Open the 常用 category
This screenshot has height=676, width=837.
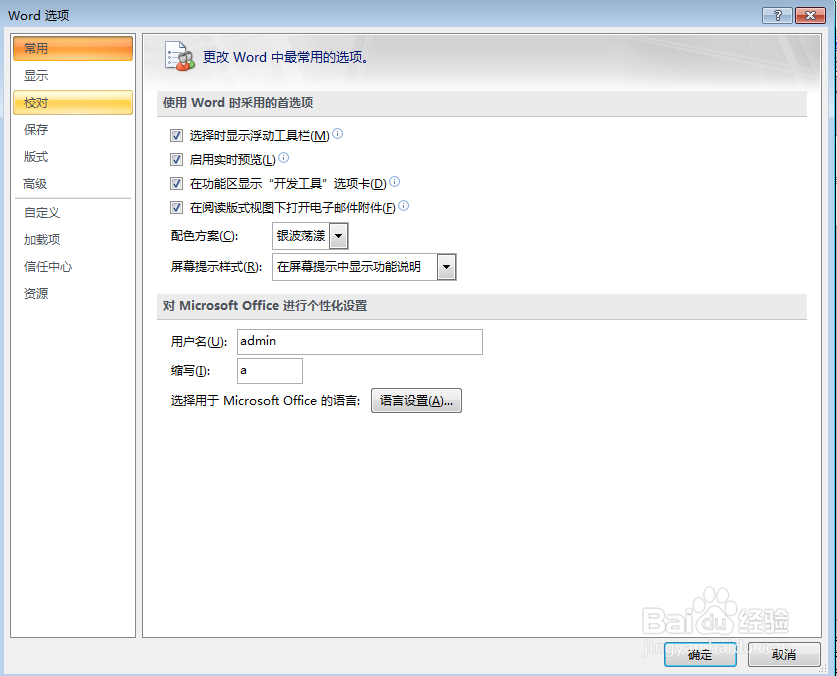pyautogui.click(x=73, y=49)
